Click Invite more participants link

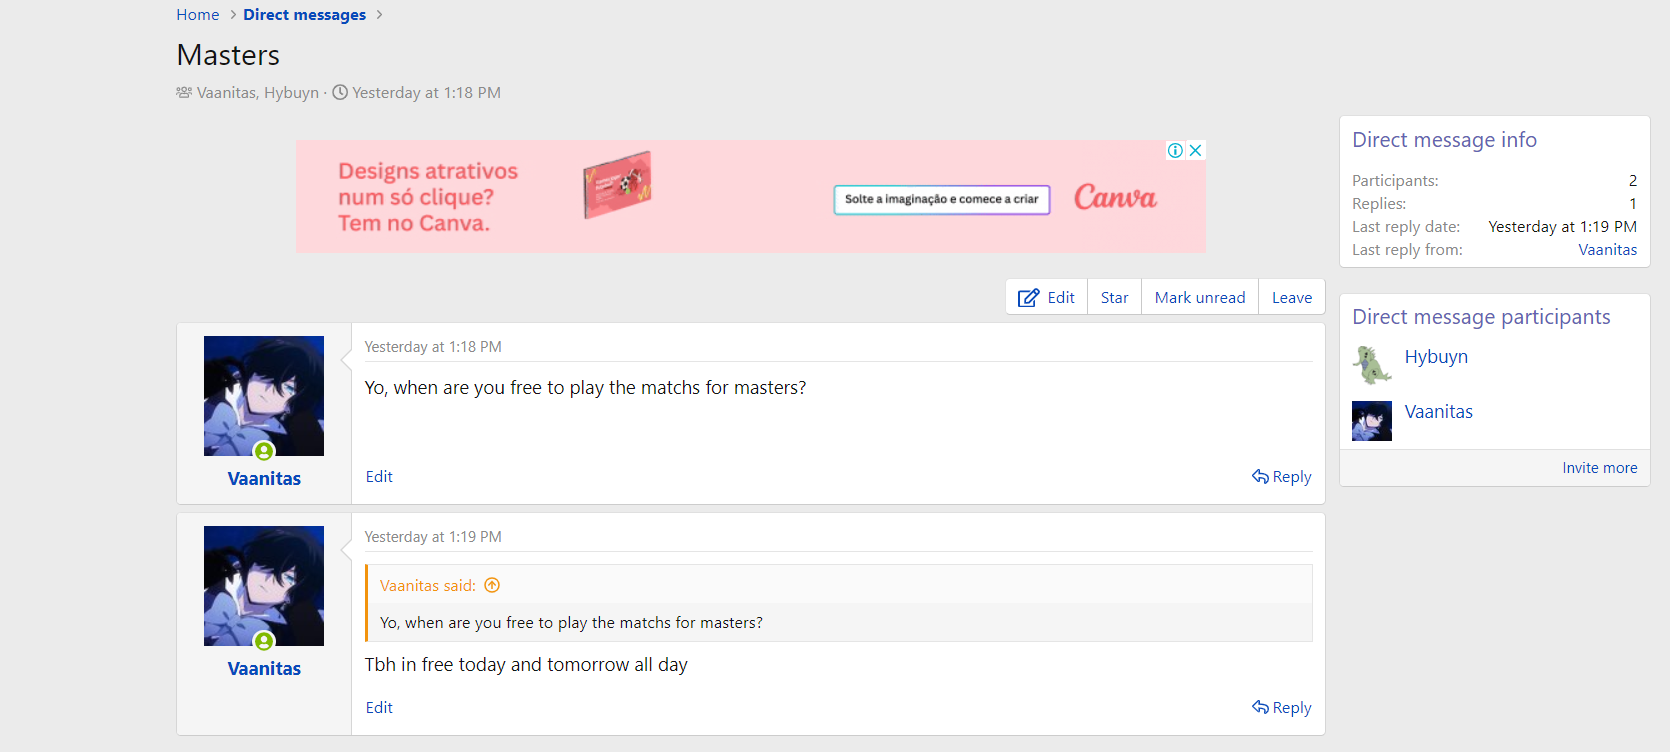[x=1600, y=468]
